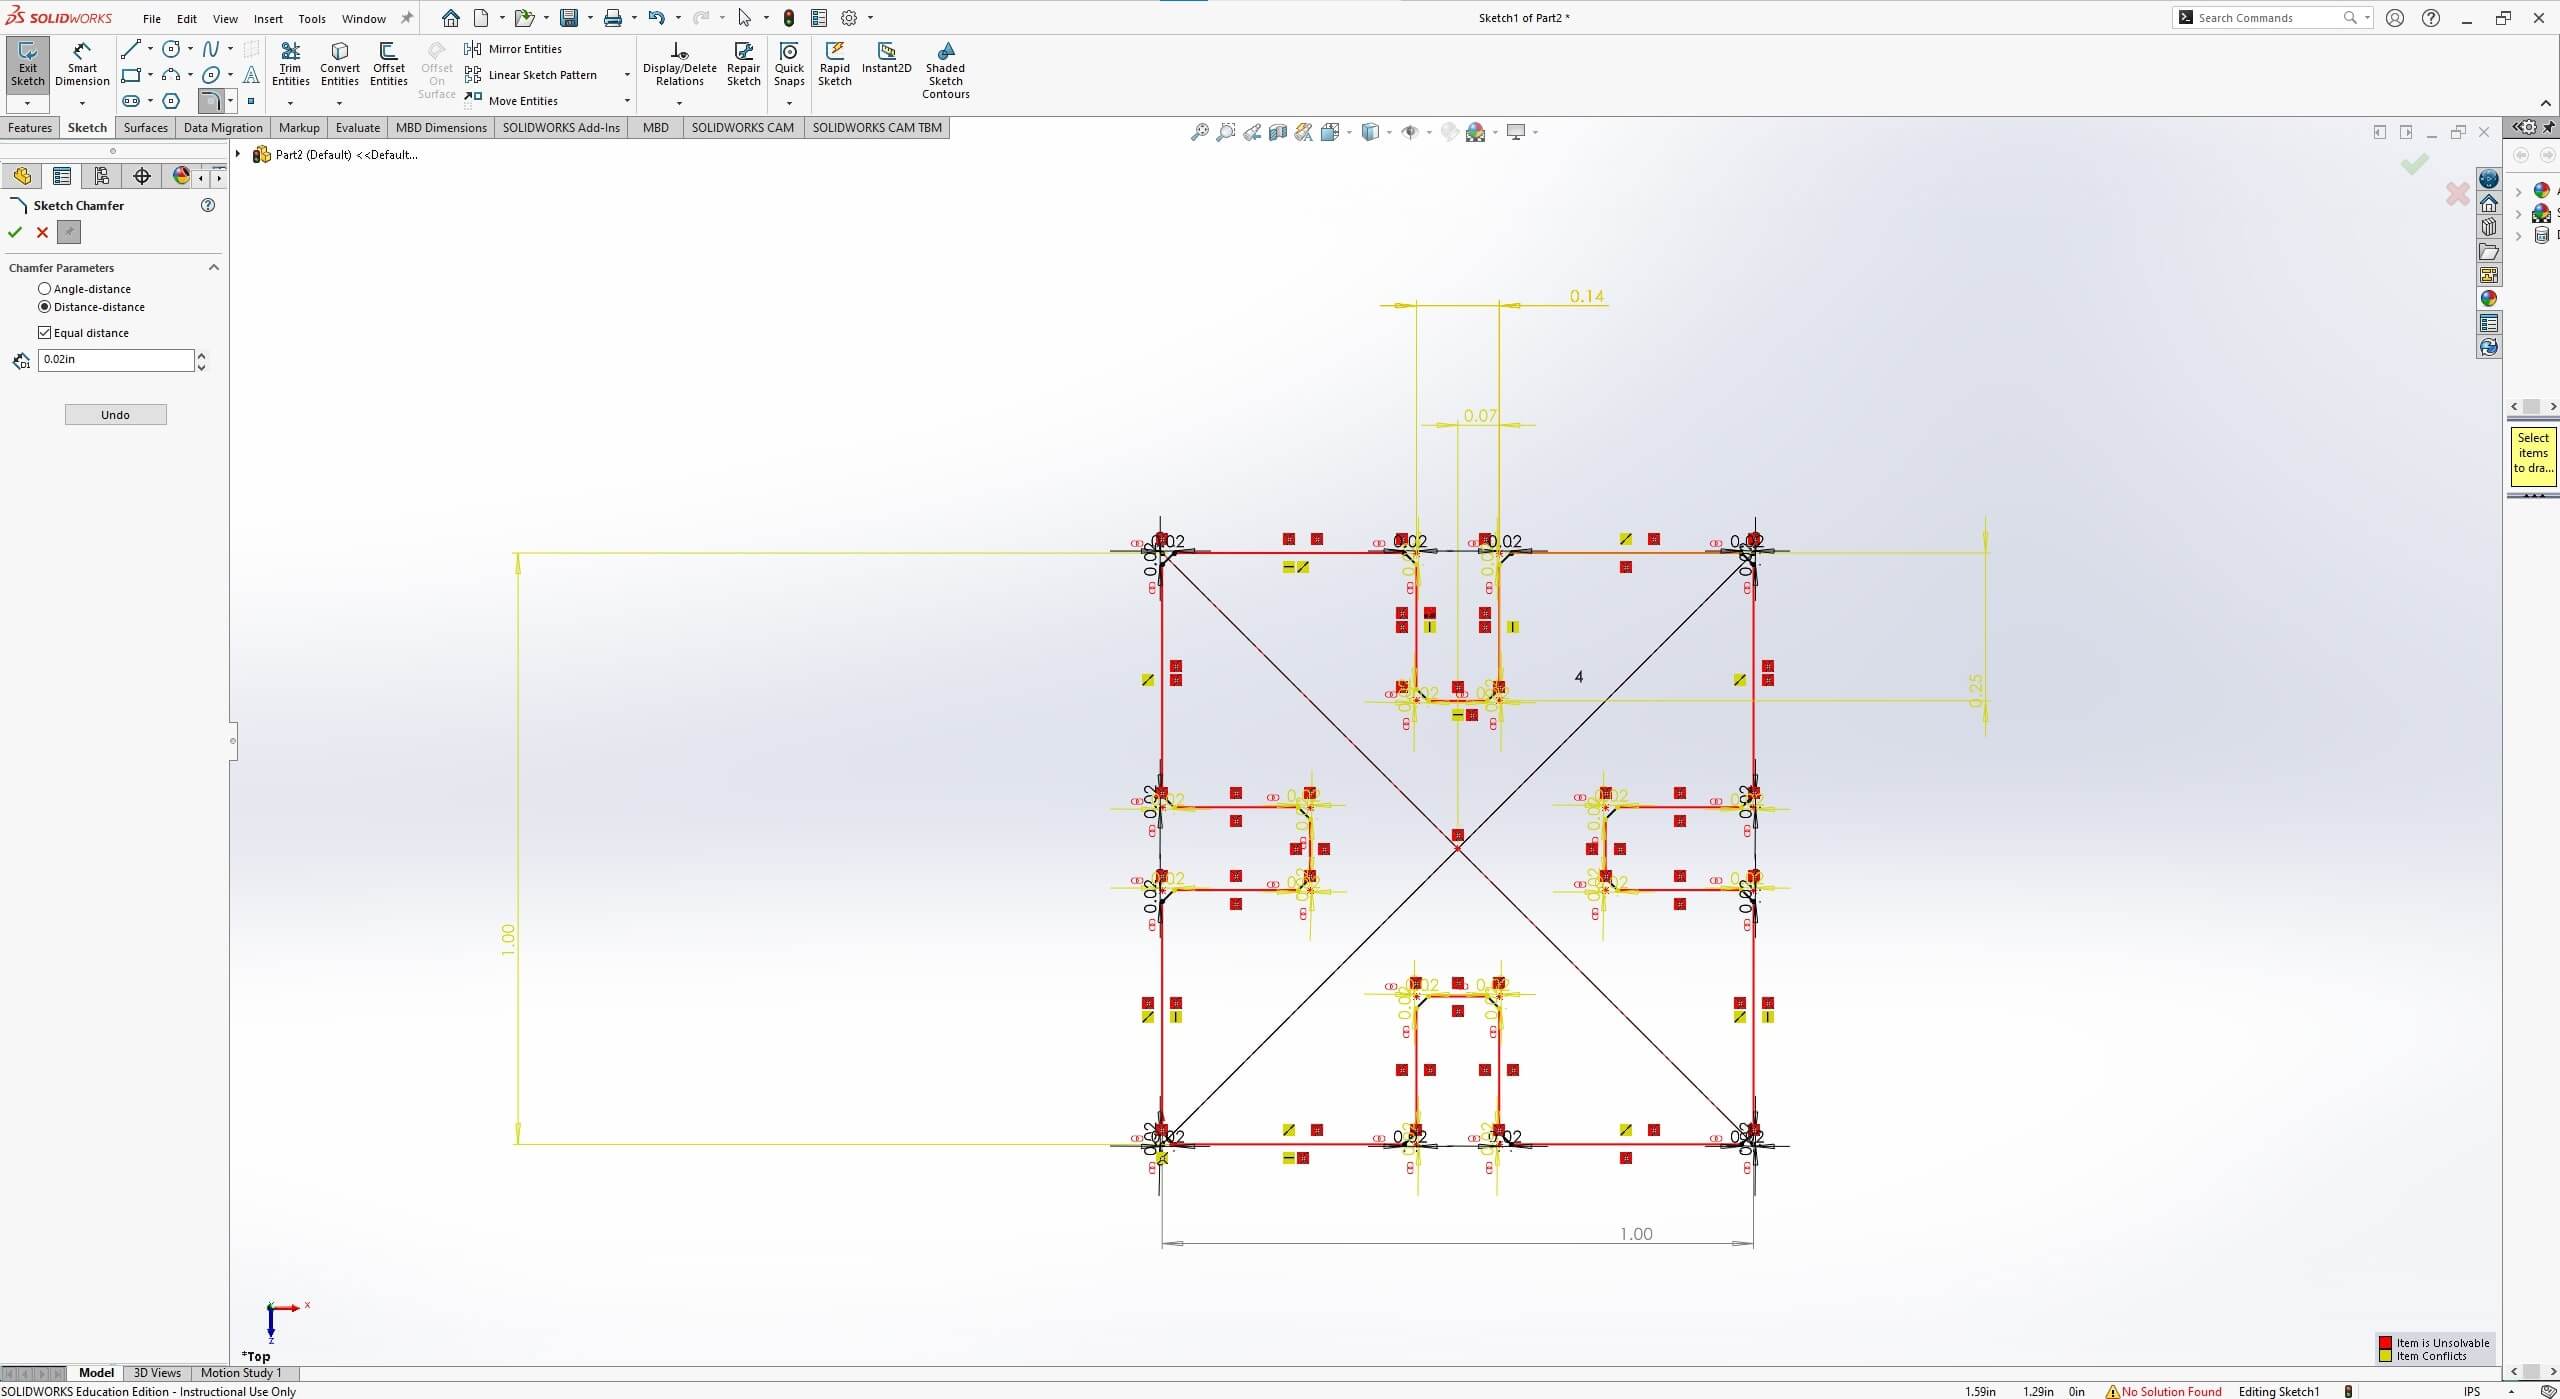This screenshot has width=2560, height=1399.
Task: Click the Rebuild traffic light icon
Action: [x=789, y=18]
